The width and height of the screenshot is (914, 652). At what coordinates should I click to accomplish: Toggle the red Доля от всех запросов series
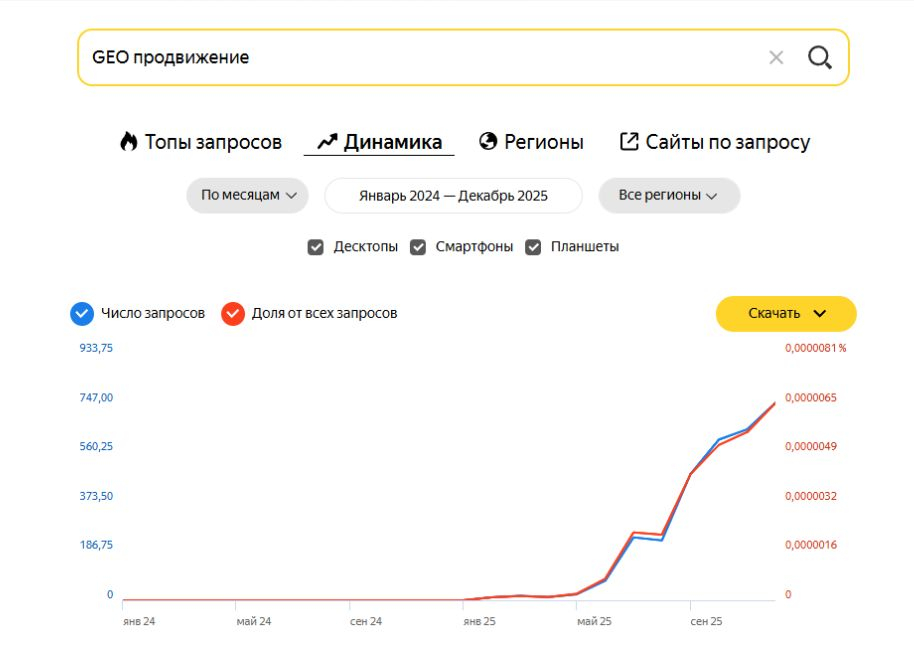233,314
